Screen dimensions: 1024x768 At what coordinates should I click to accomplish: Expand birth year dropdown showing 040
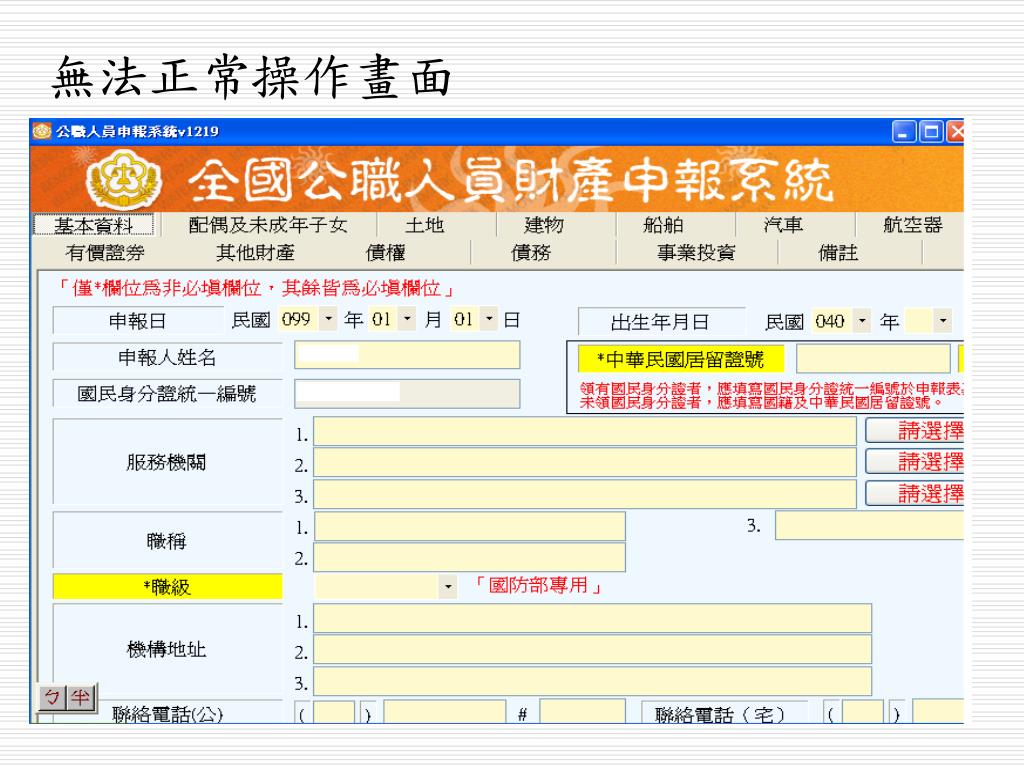coord(862,321)
